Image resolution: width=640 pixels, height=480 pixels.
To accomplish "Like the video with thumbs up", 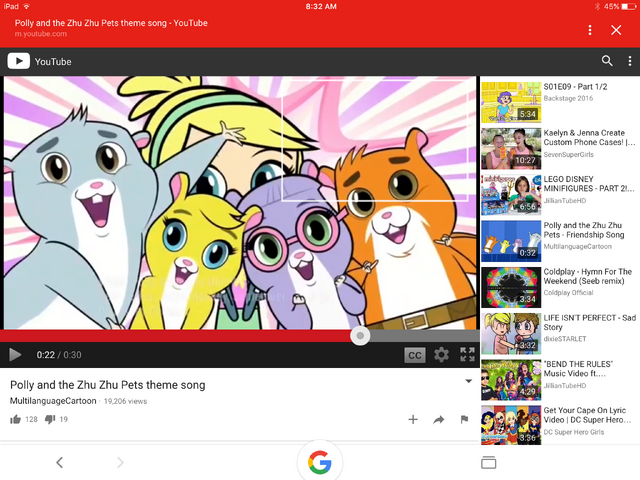I will [16, 419].
